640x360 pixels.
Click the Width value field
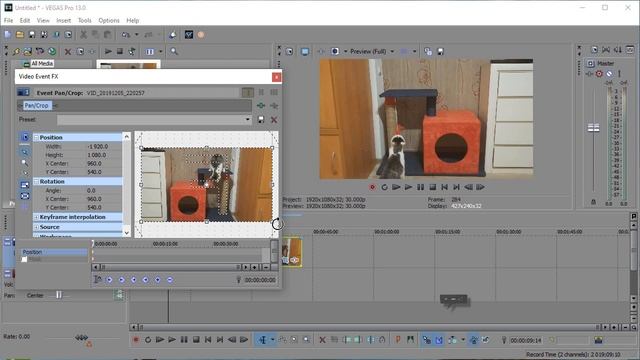(x=98, y=146)
